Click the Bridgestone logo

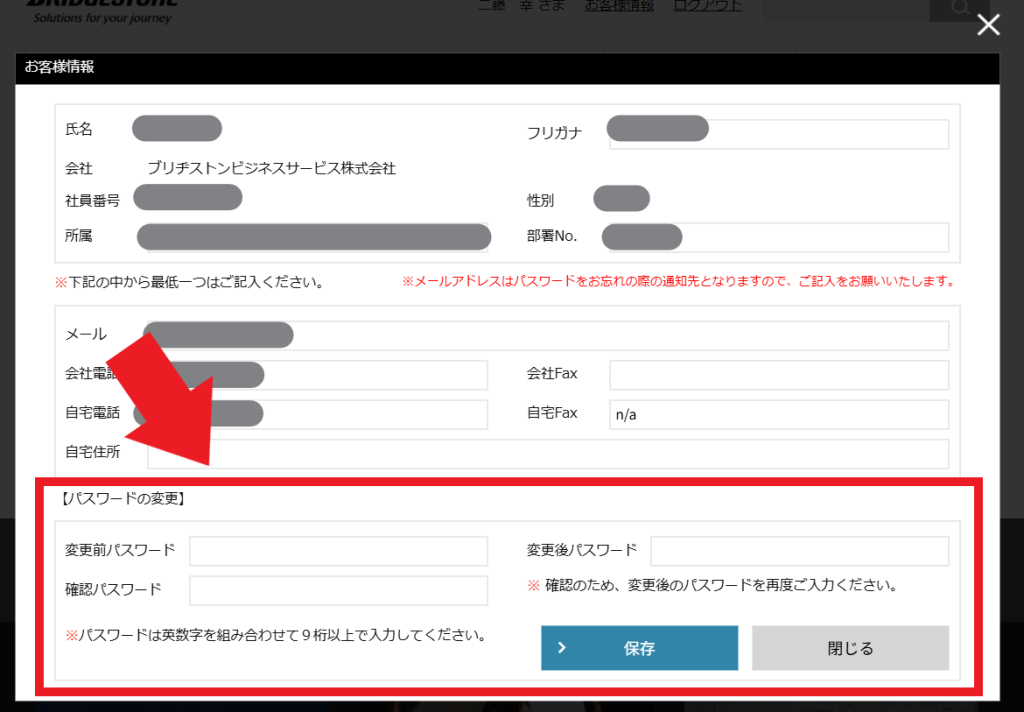[101, 10]
